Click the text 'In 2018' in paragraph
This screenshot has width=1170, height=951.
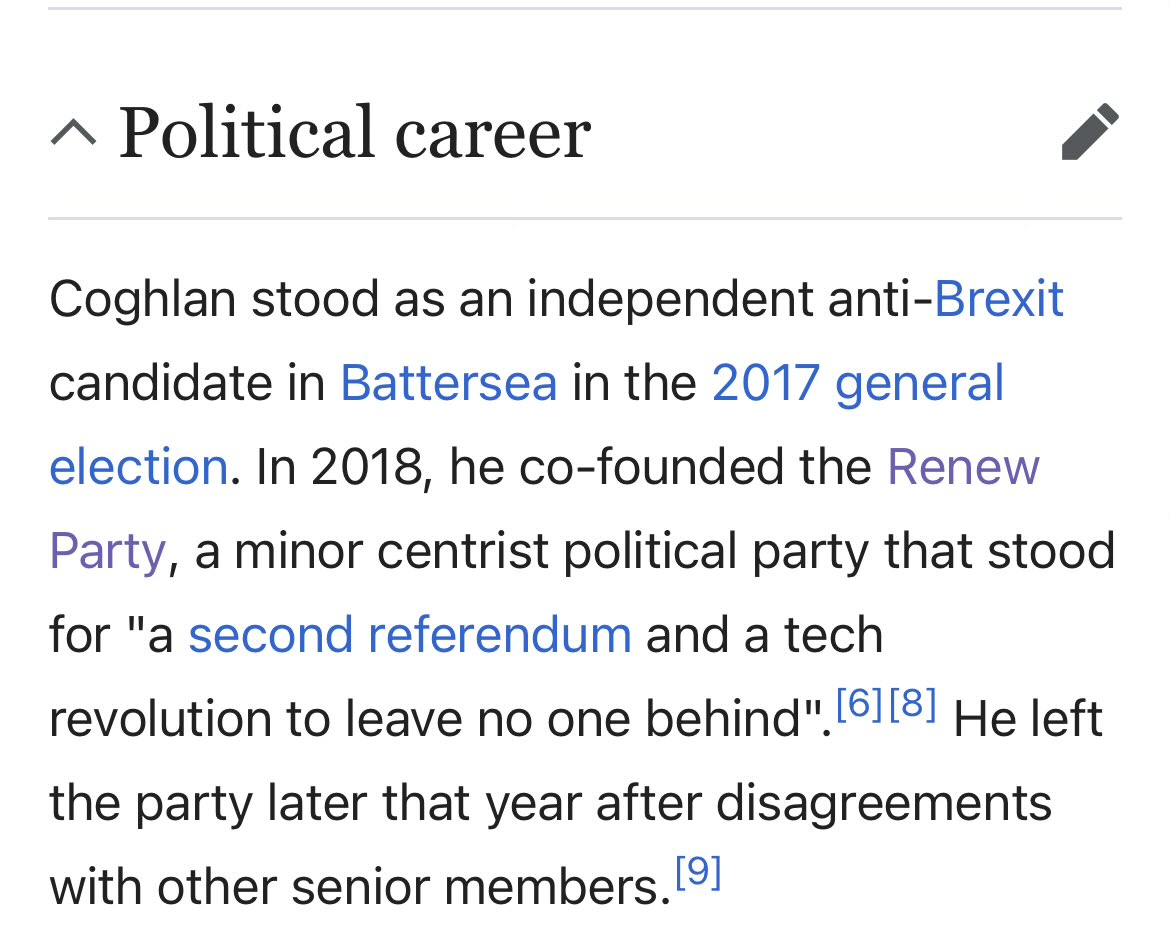point(340,468)
